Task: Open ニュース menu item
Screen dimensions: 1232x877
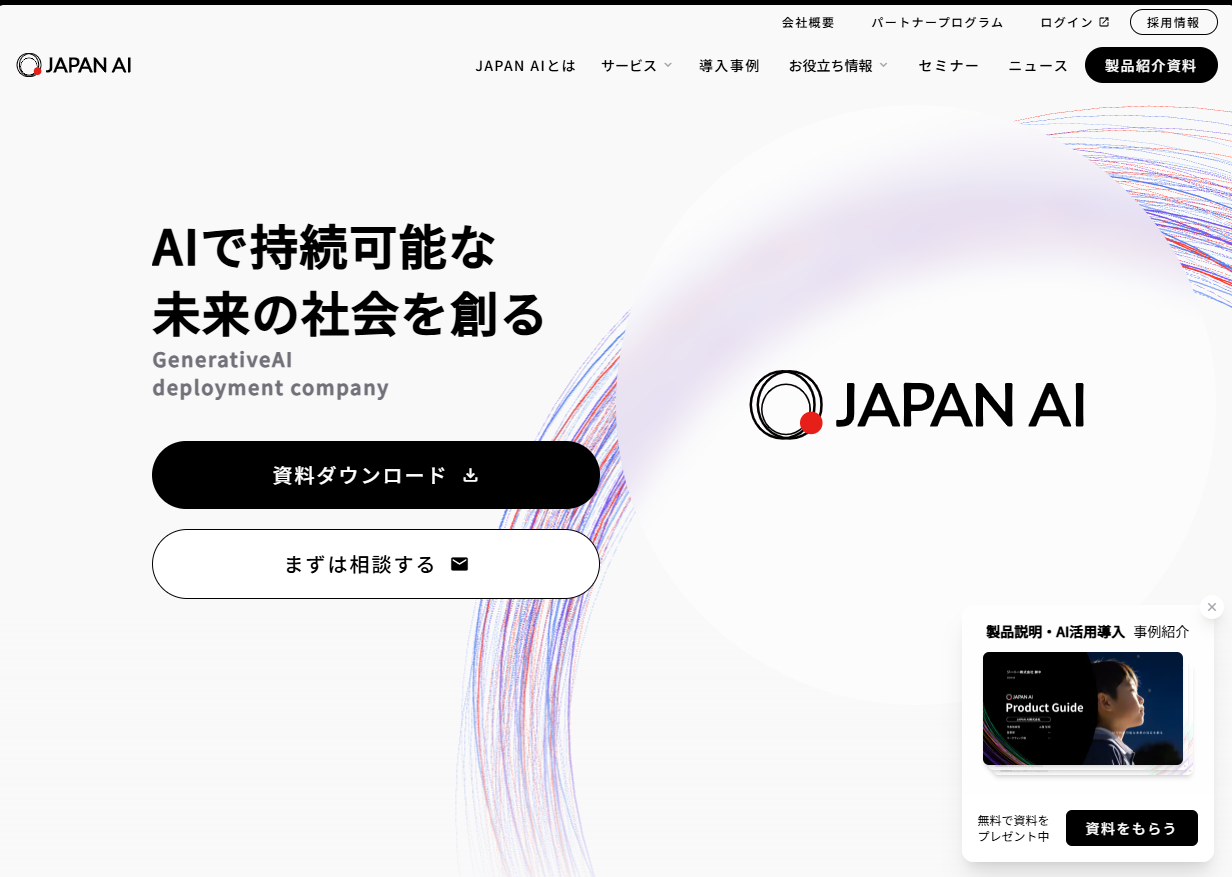Action: (1038, 66)
